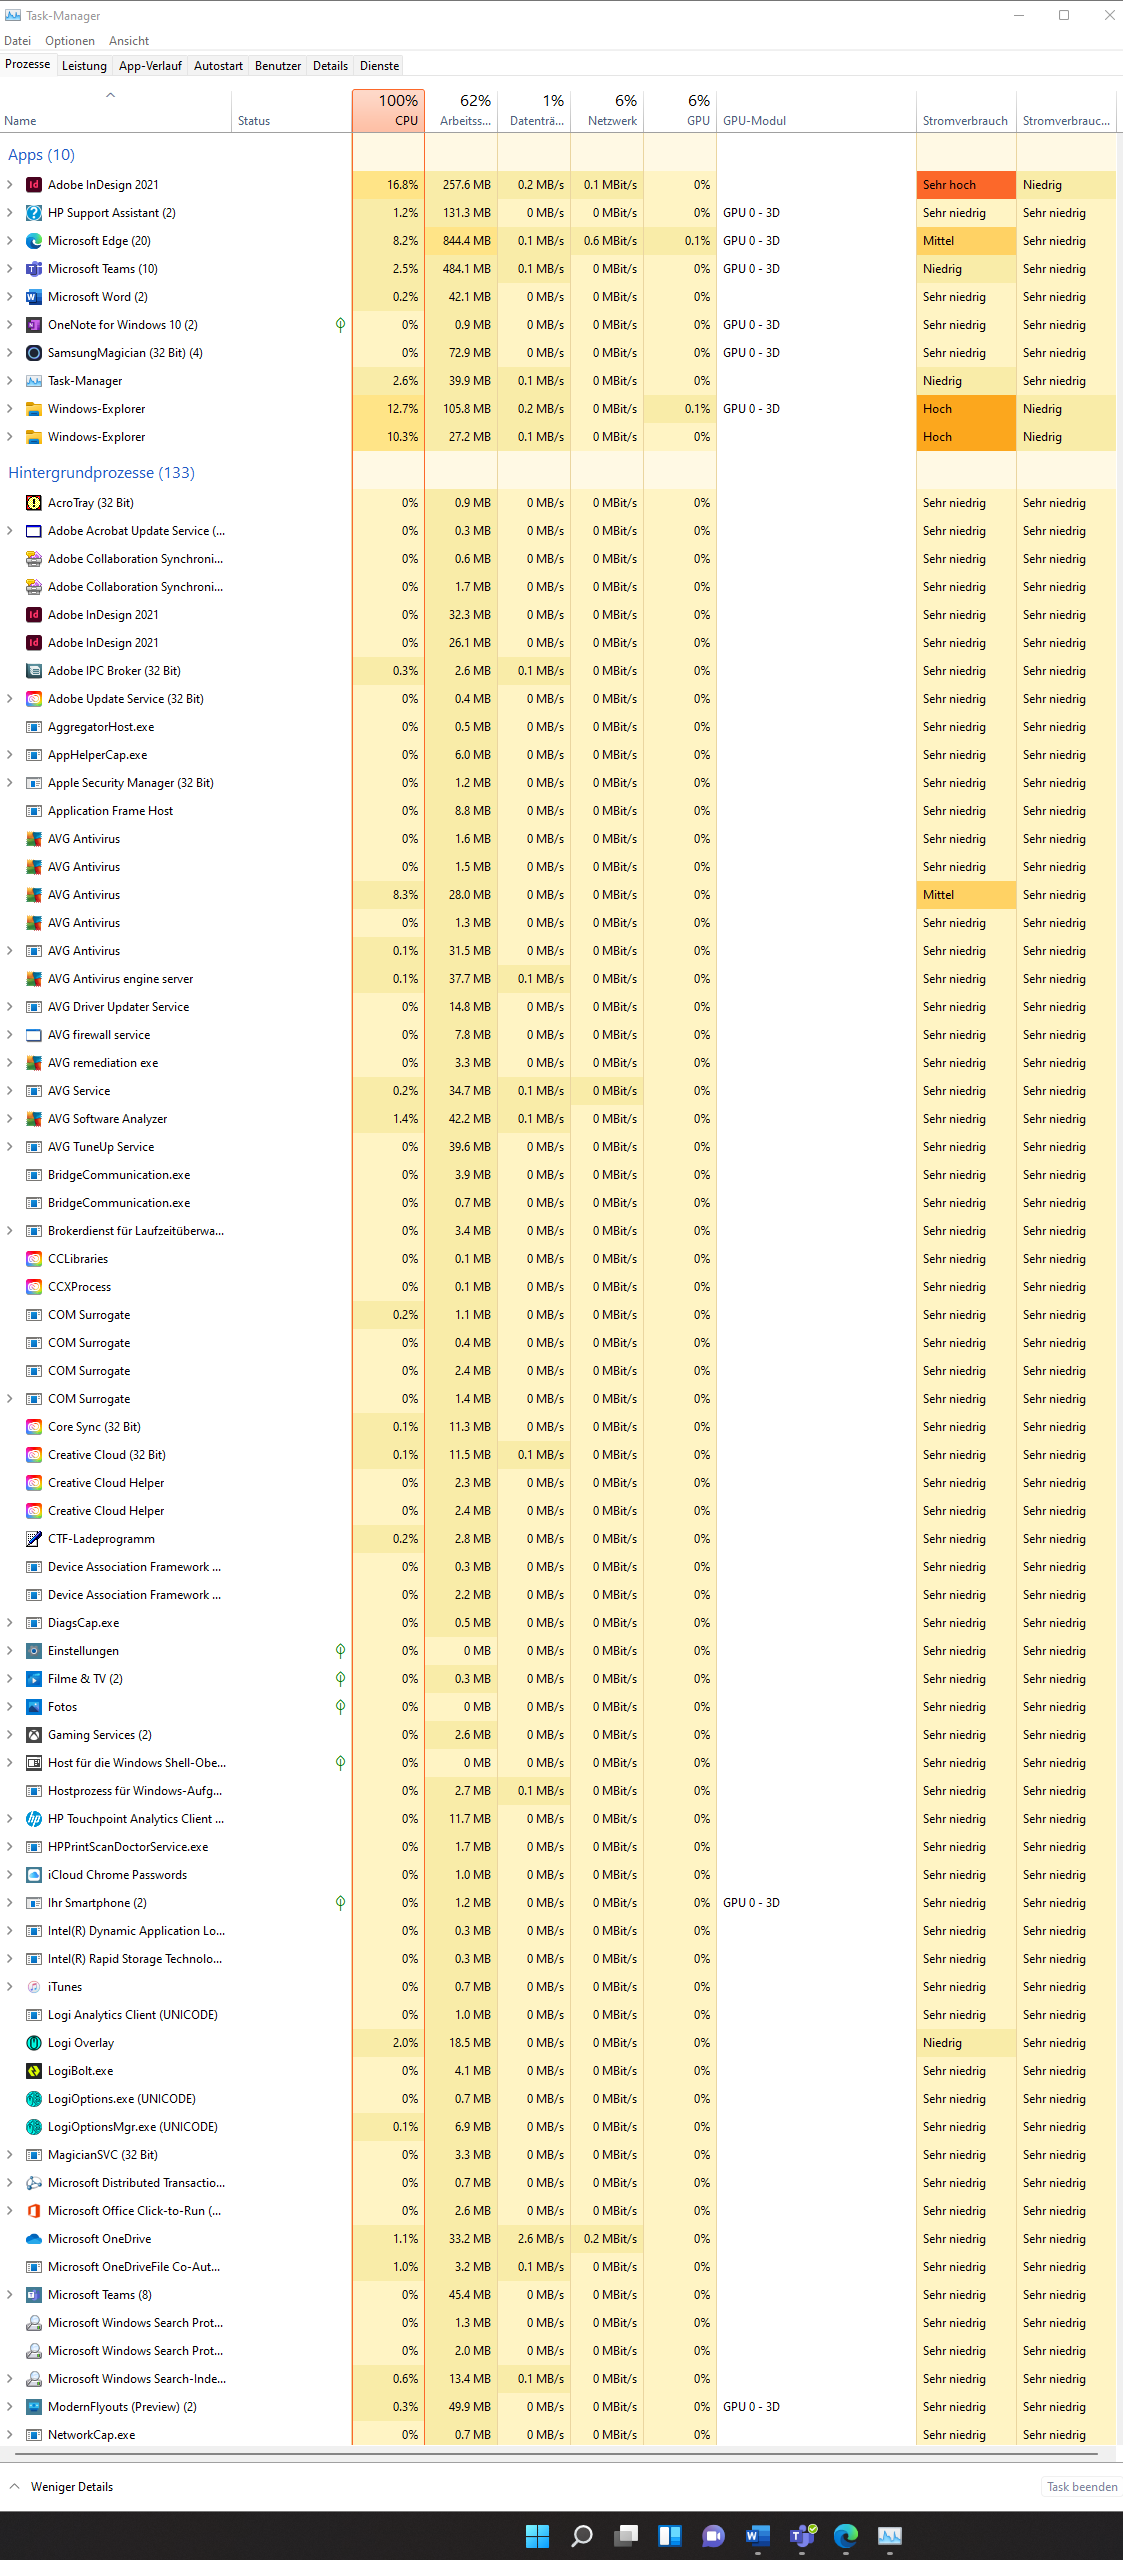Expand the AVG Software Analyzer row
Screen dimensions: 1123x2560
pyautogui.click(x=10, y=1119)
